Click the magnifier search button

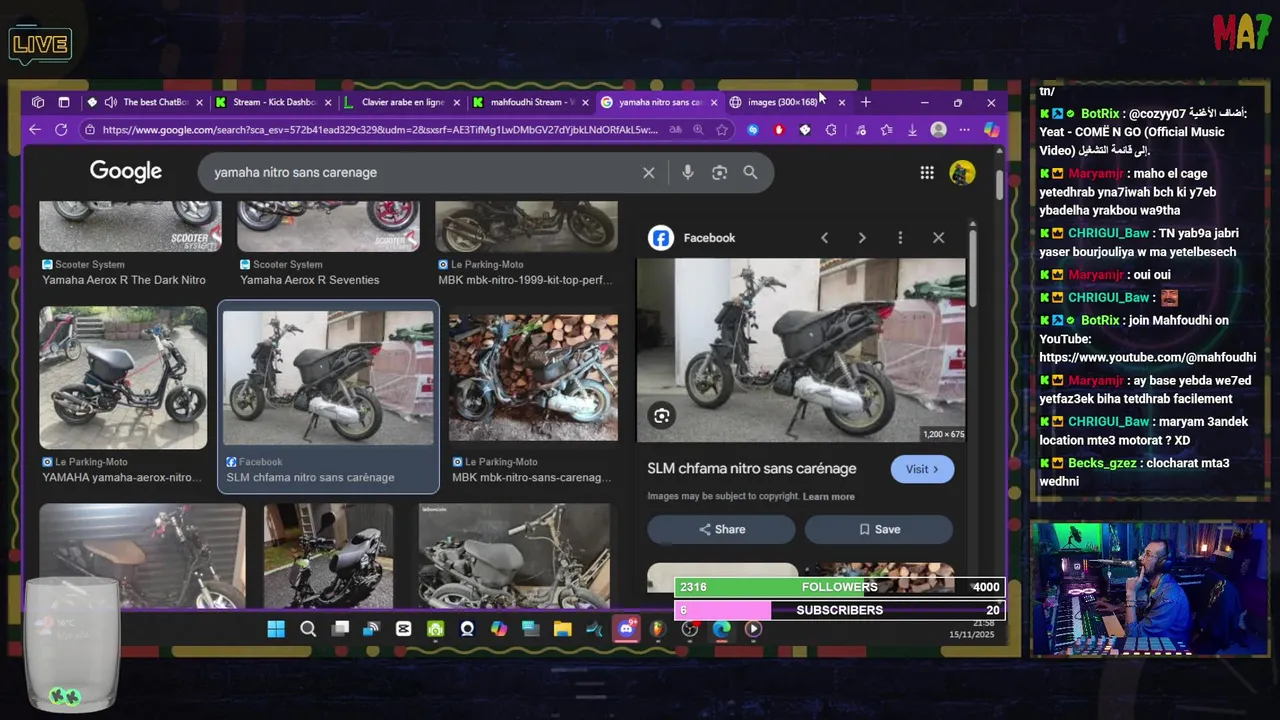tap(750, 173)
